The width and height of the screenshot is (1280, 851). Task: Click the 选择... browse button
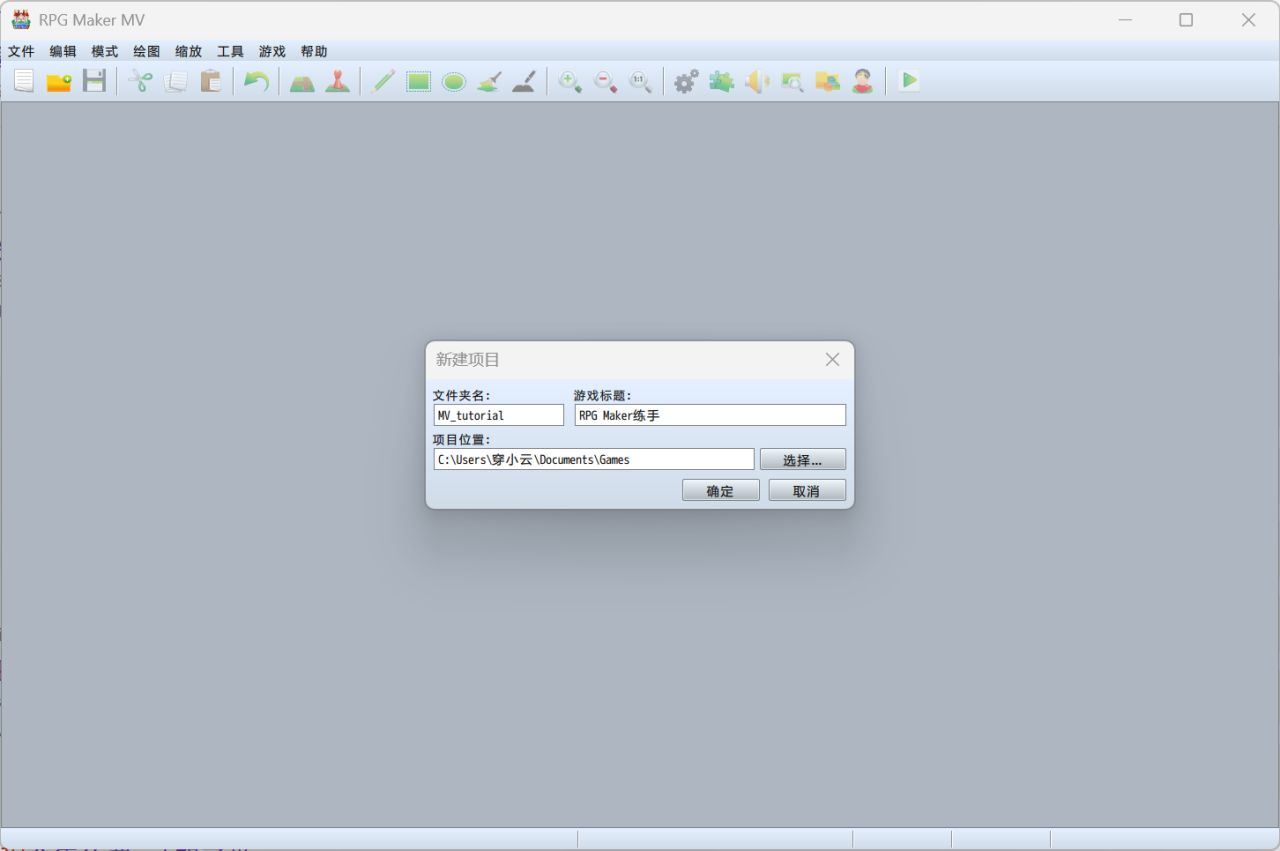click(802, 460)
